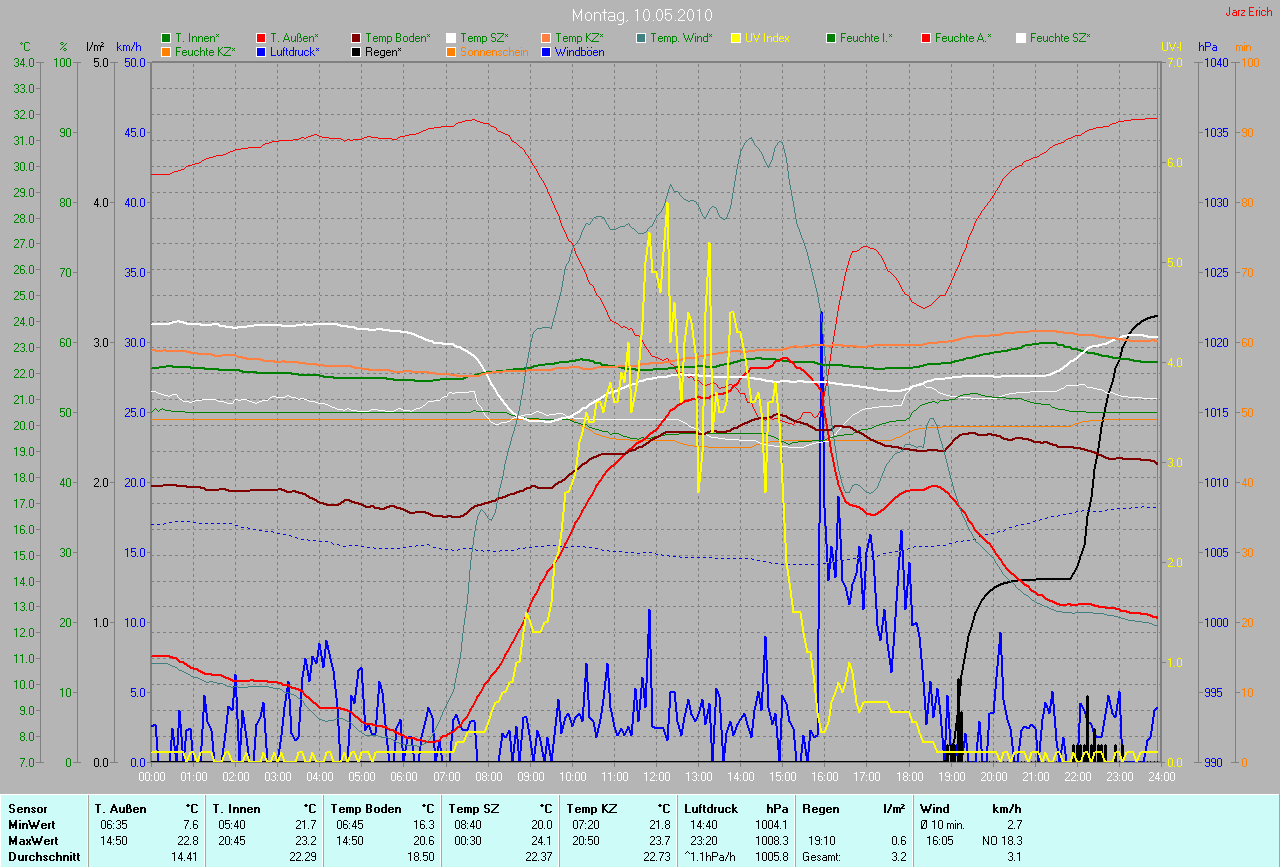Click the white swatch next to Temp SZ

(x=452, y=38)
